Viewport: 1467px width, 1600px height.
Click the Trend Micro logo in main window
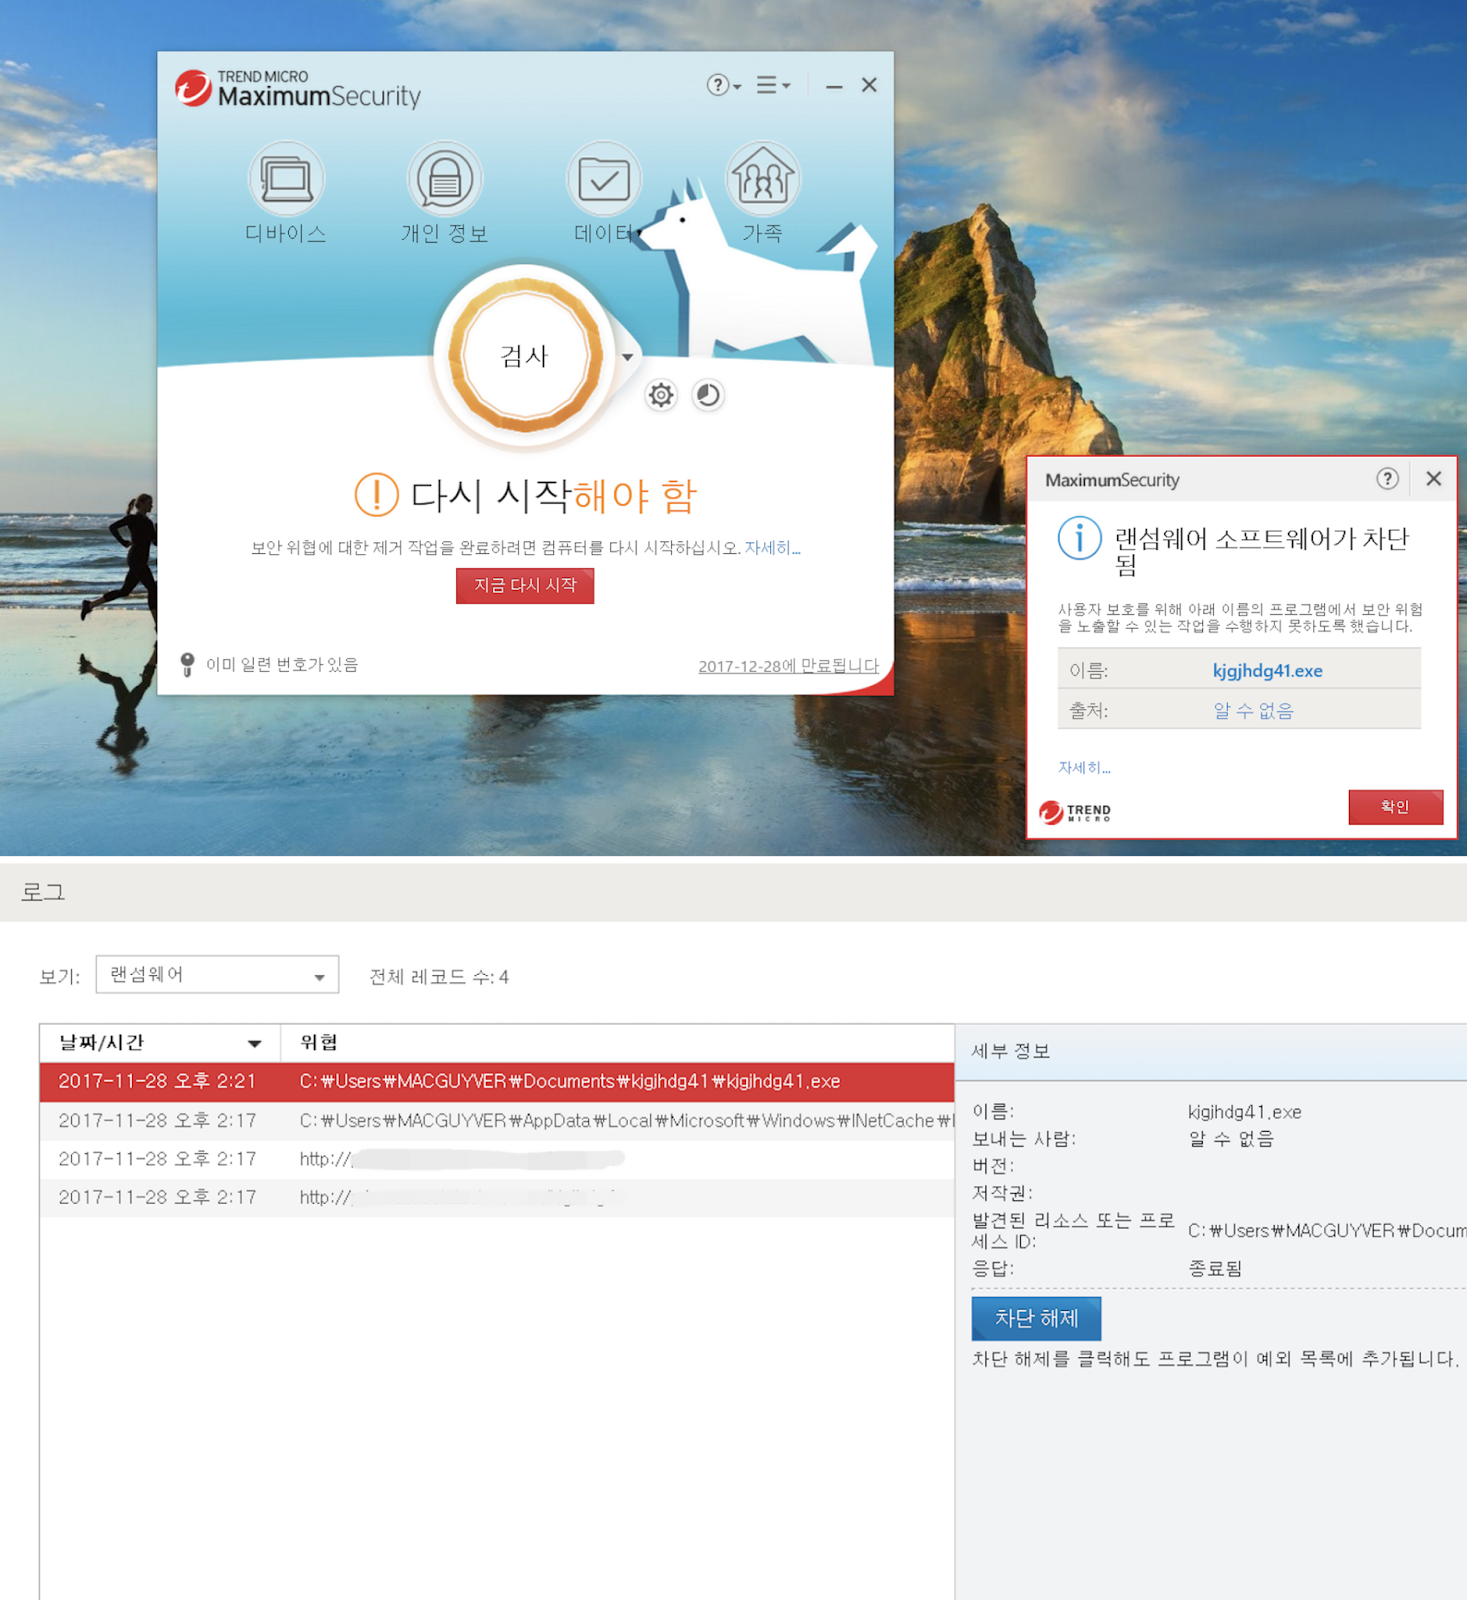(298, 89)
